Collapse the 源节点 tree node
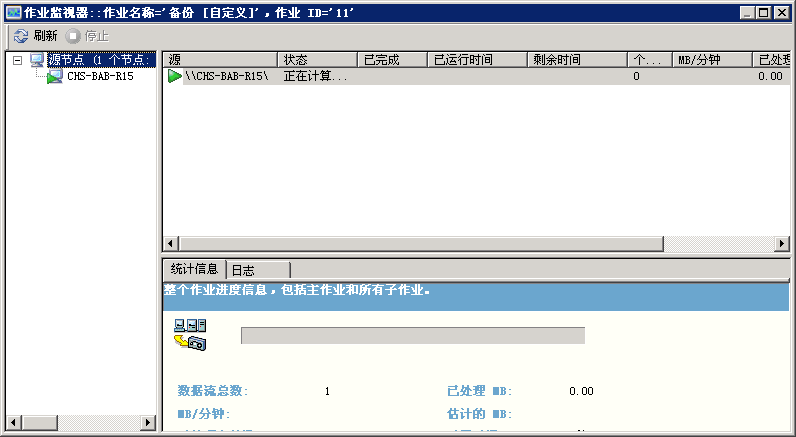This screenshot has width=796, height=437. pyautogui.click(x=18, y=60)
